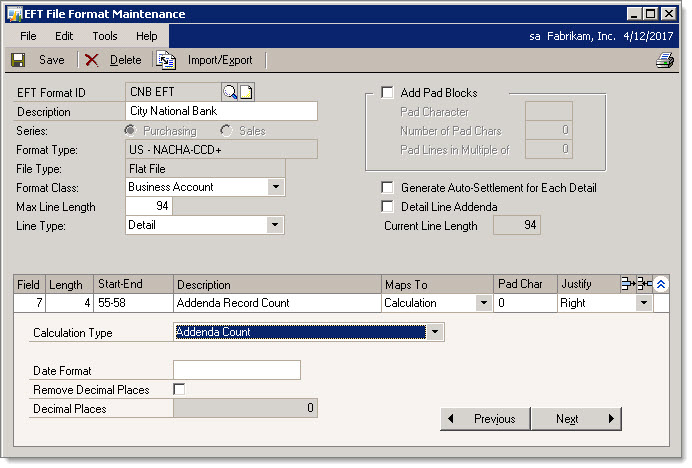Viewport: 692px width, 468px height.
Task: Open the Edit menu
Action: click(x=64, y=36)
